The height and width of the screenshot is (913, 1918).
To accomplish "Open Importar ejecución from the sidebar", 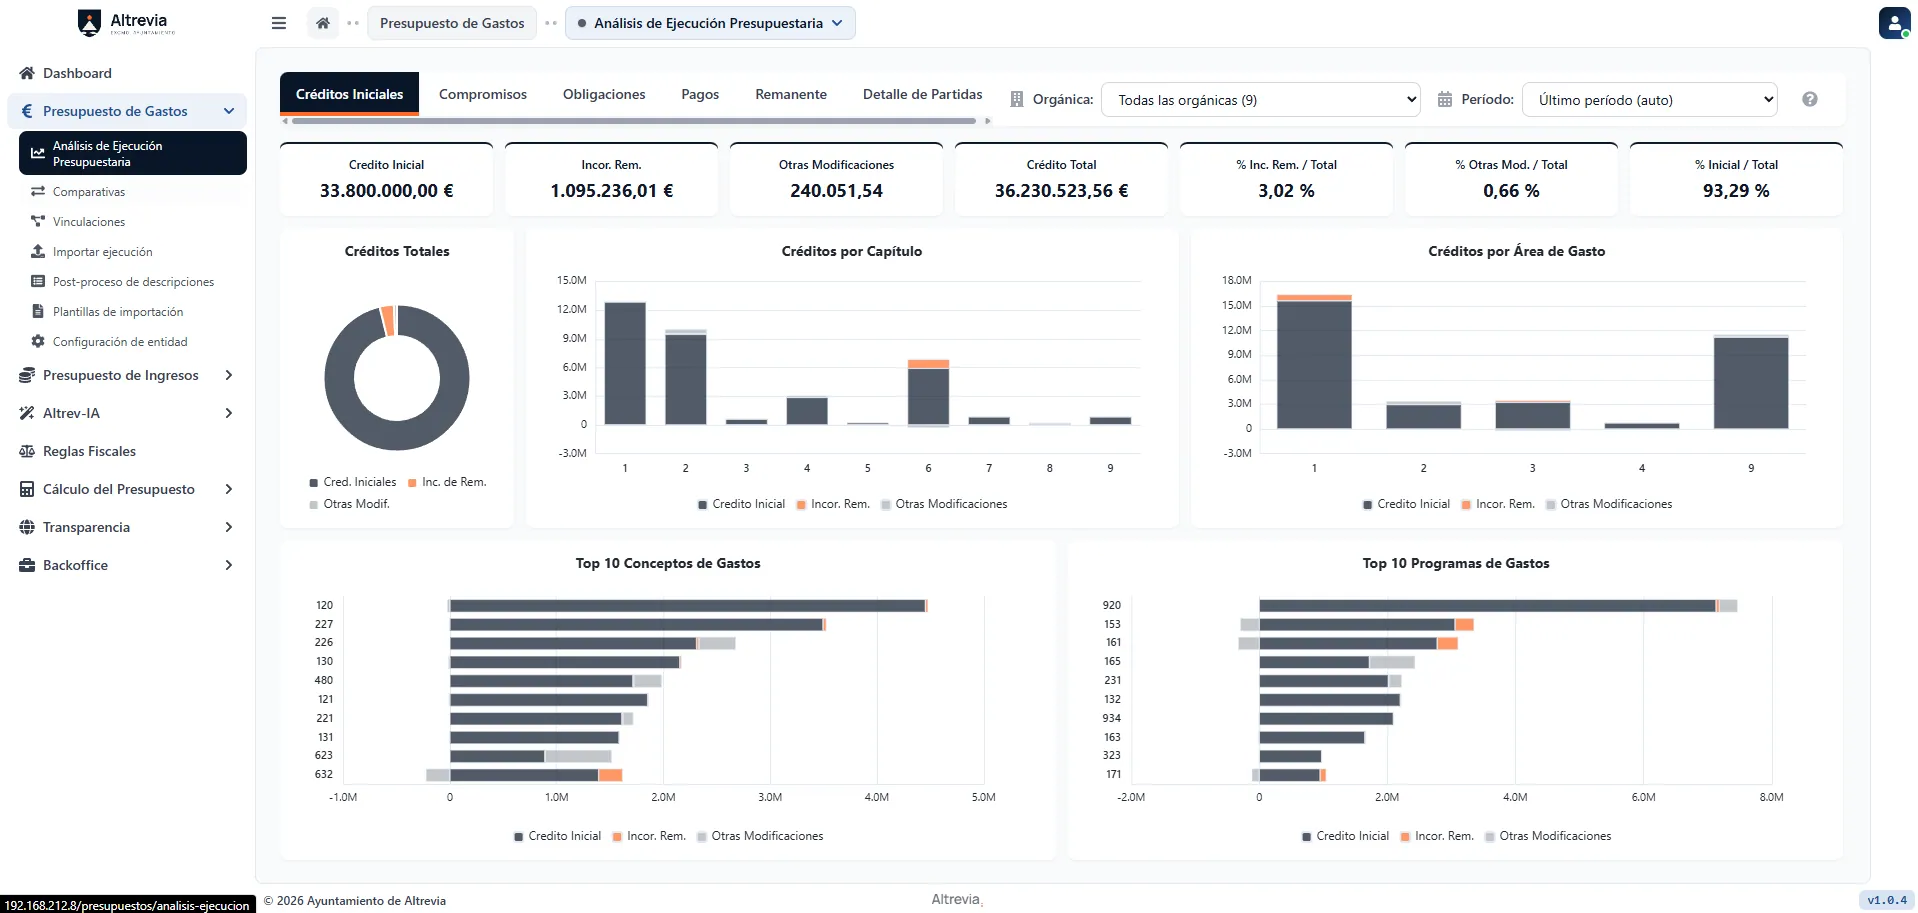I will (103, 251).
